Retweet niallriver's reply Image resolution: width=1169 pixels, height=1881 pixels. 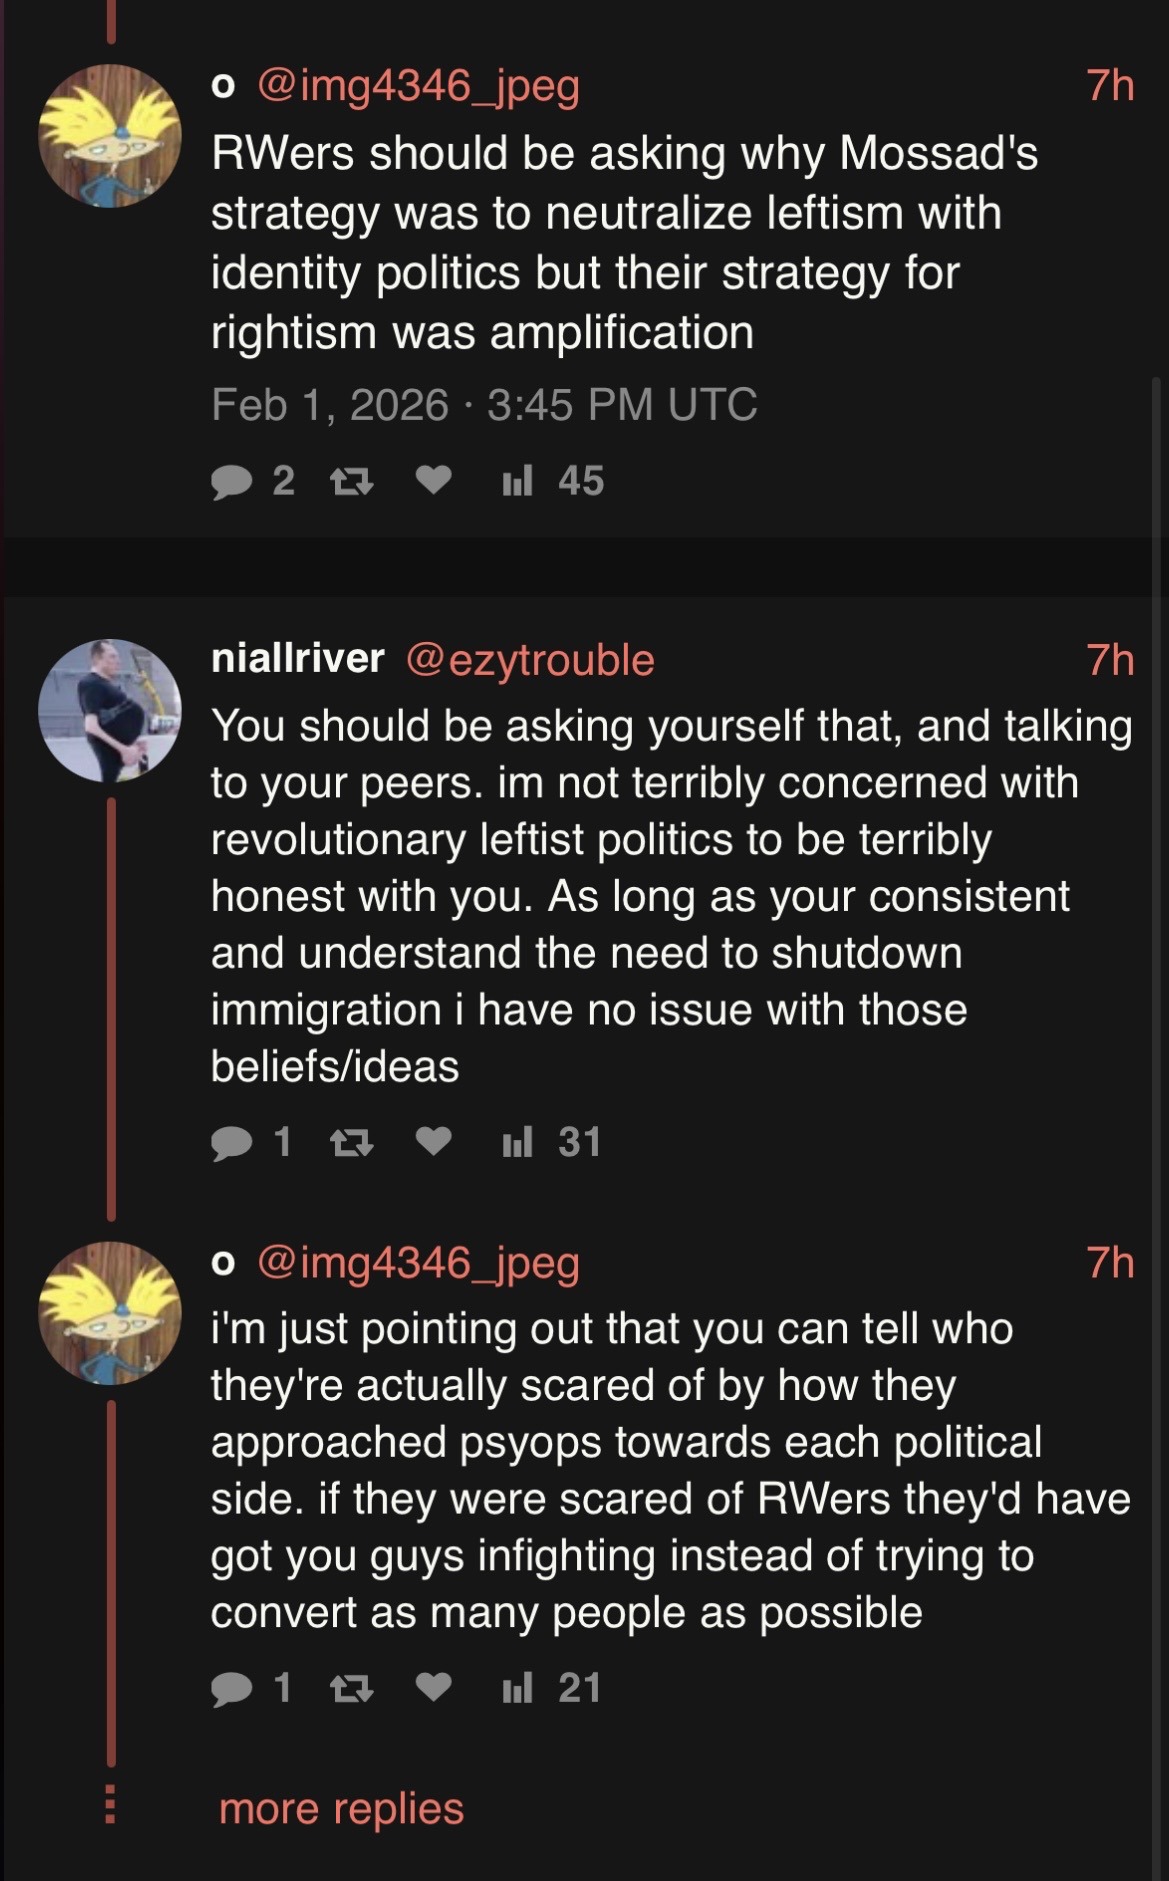(351, 1143)
